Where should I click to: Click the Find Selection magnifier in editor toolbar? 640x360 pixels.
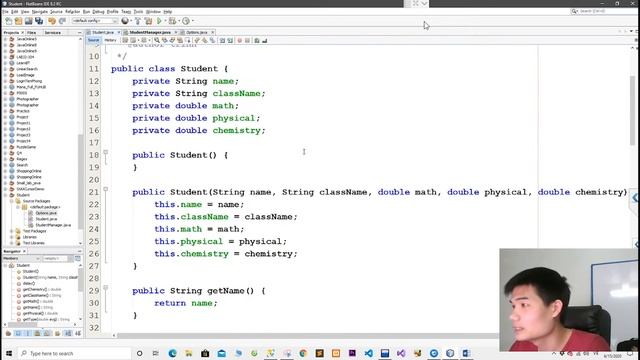tap(157, 40)
